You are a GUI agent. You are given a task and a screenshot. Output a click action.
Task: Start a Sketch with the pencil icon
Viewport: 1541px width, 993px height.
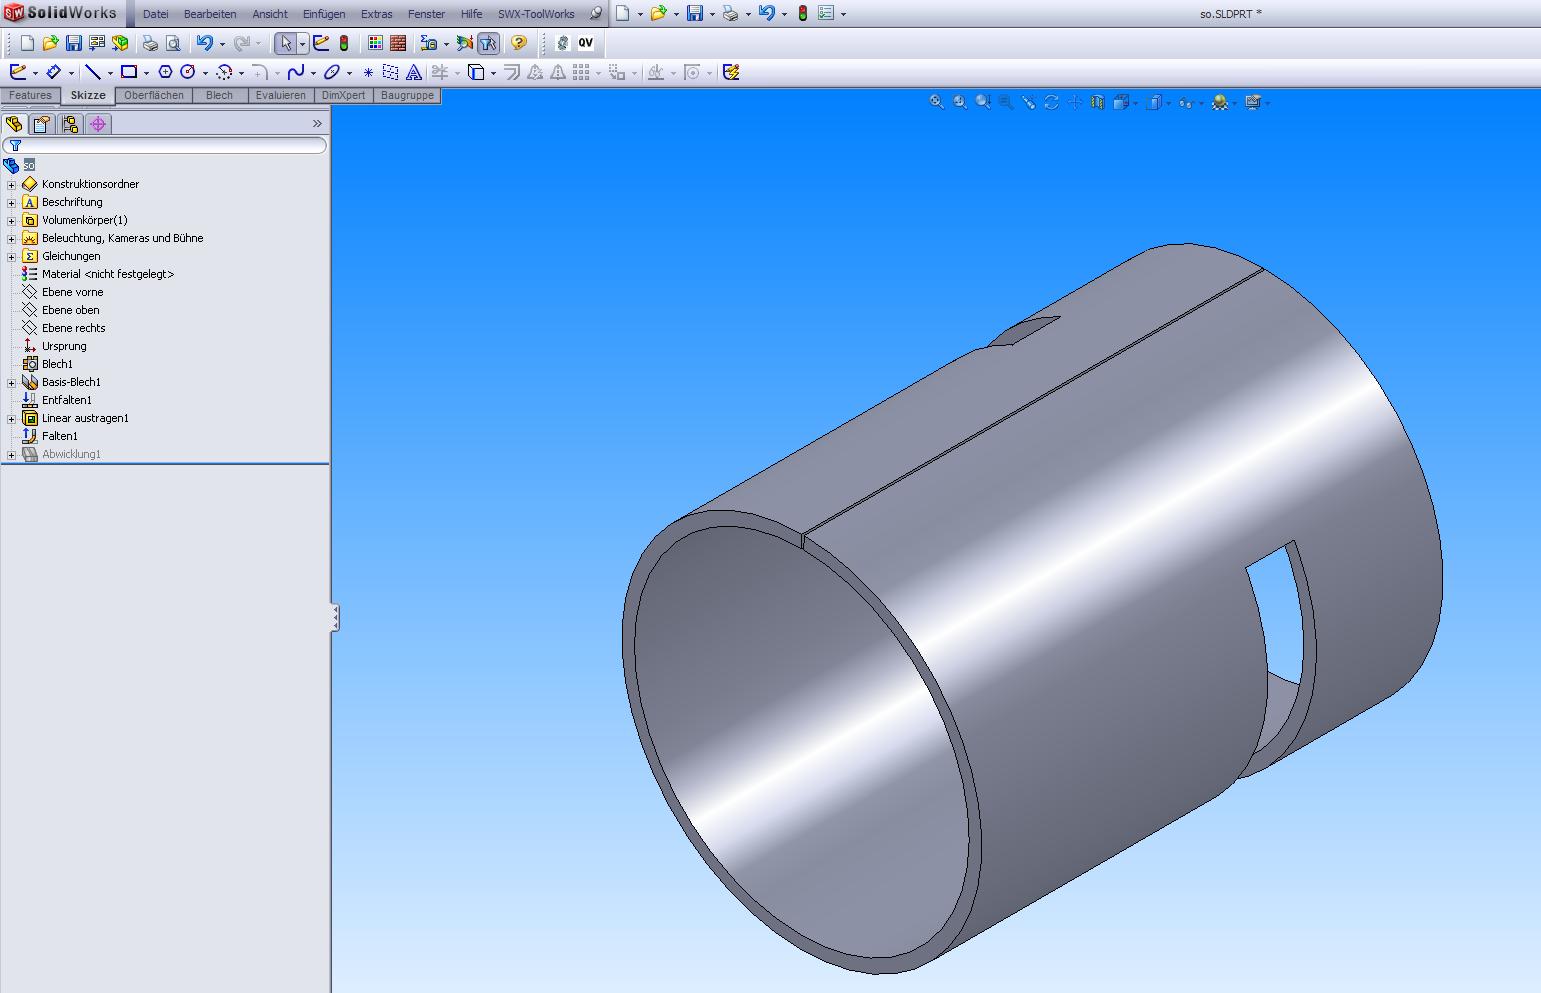(x=18, y=72)
